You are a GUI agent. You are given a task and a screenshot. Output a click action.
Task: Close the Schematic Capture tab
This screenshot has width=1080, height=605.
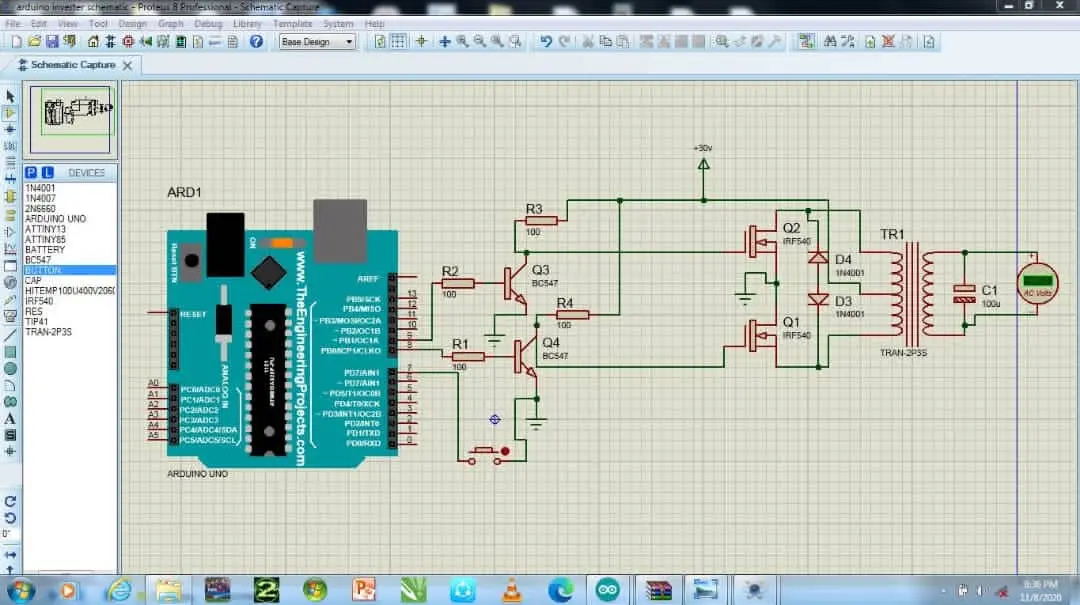tap(127, 65)
